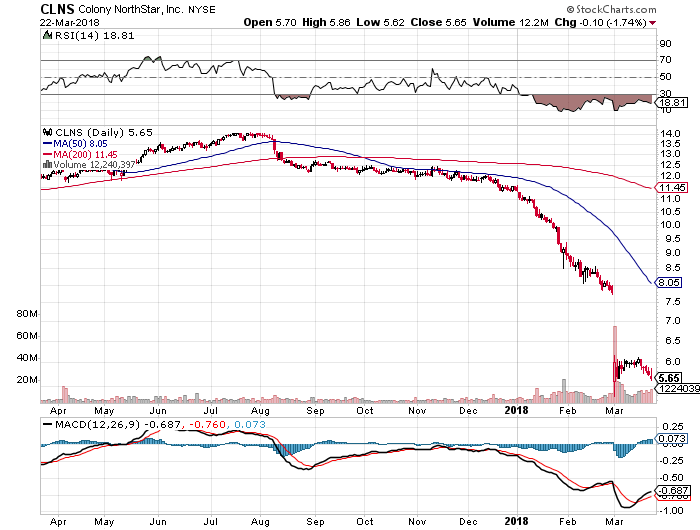
Task: Click the MA(200) 11.45 legend text
Action: [85, 154]
